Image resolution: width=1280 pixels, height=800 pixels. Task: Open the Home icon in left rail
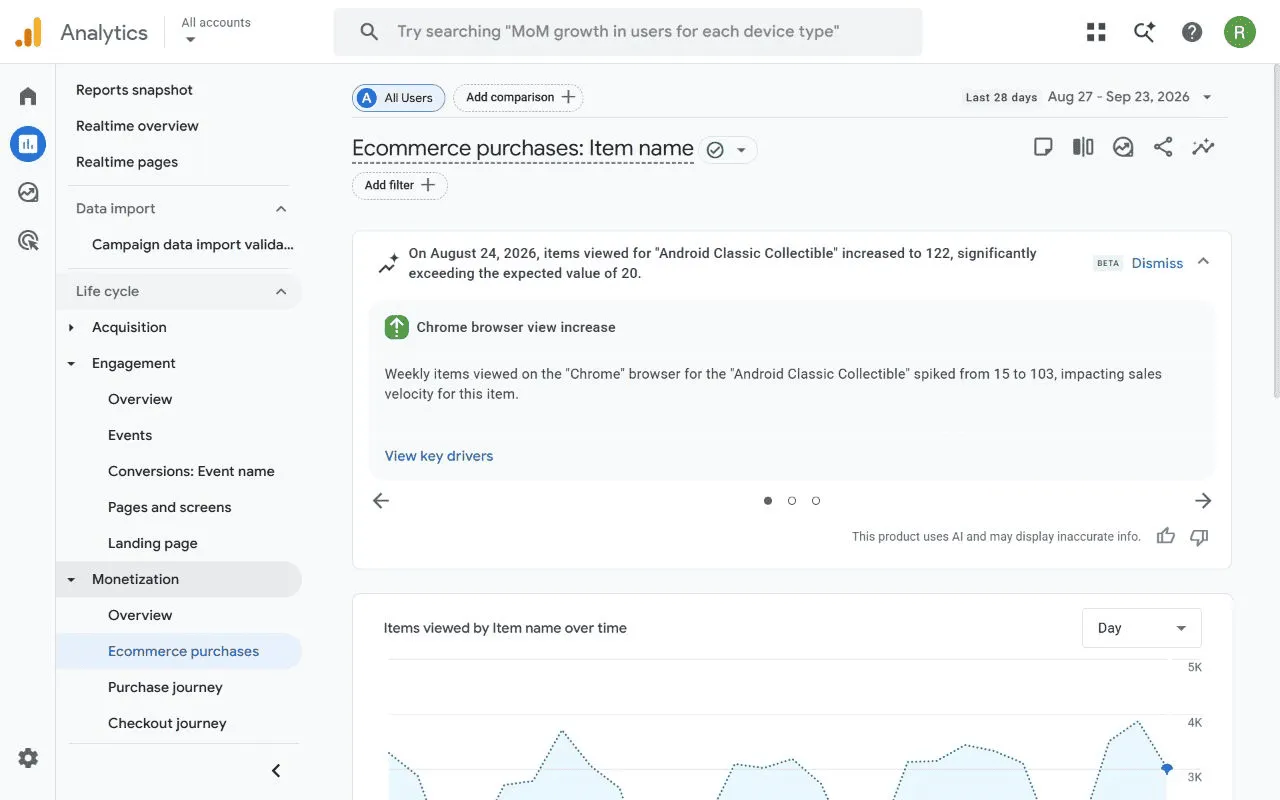(28, 96)
